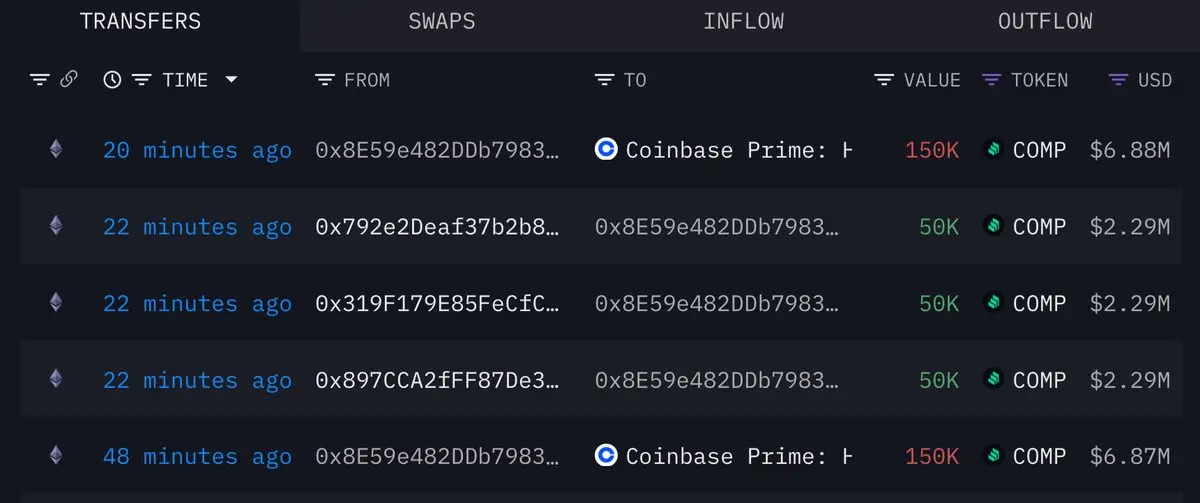
Task: Open the purple TOKEN filter icon
Action: 992,80
